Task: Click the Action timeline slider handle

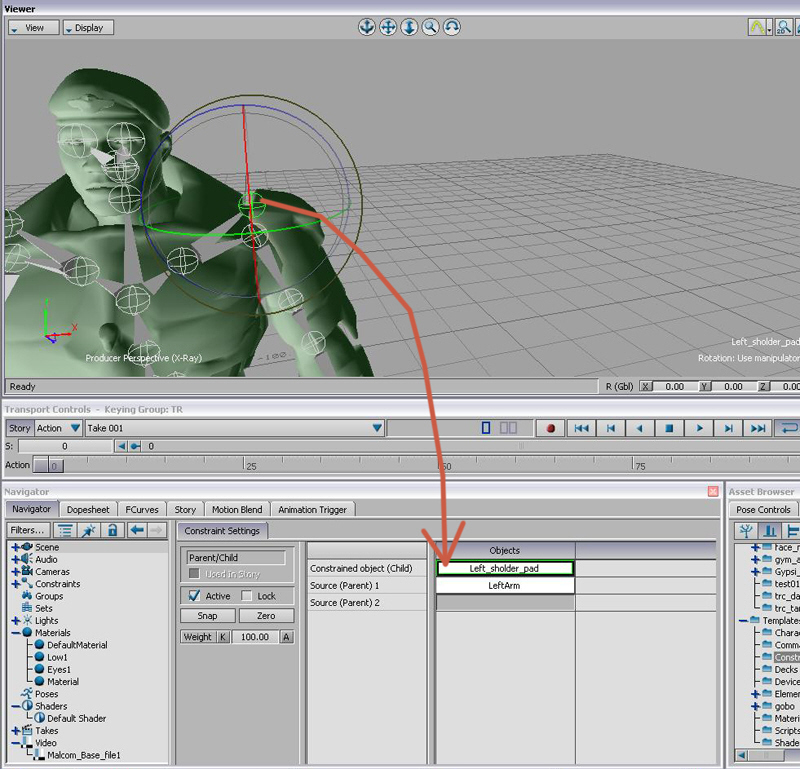Action: click(49, 465)
